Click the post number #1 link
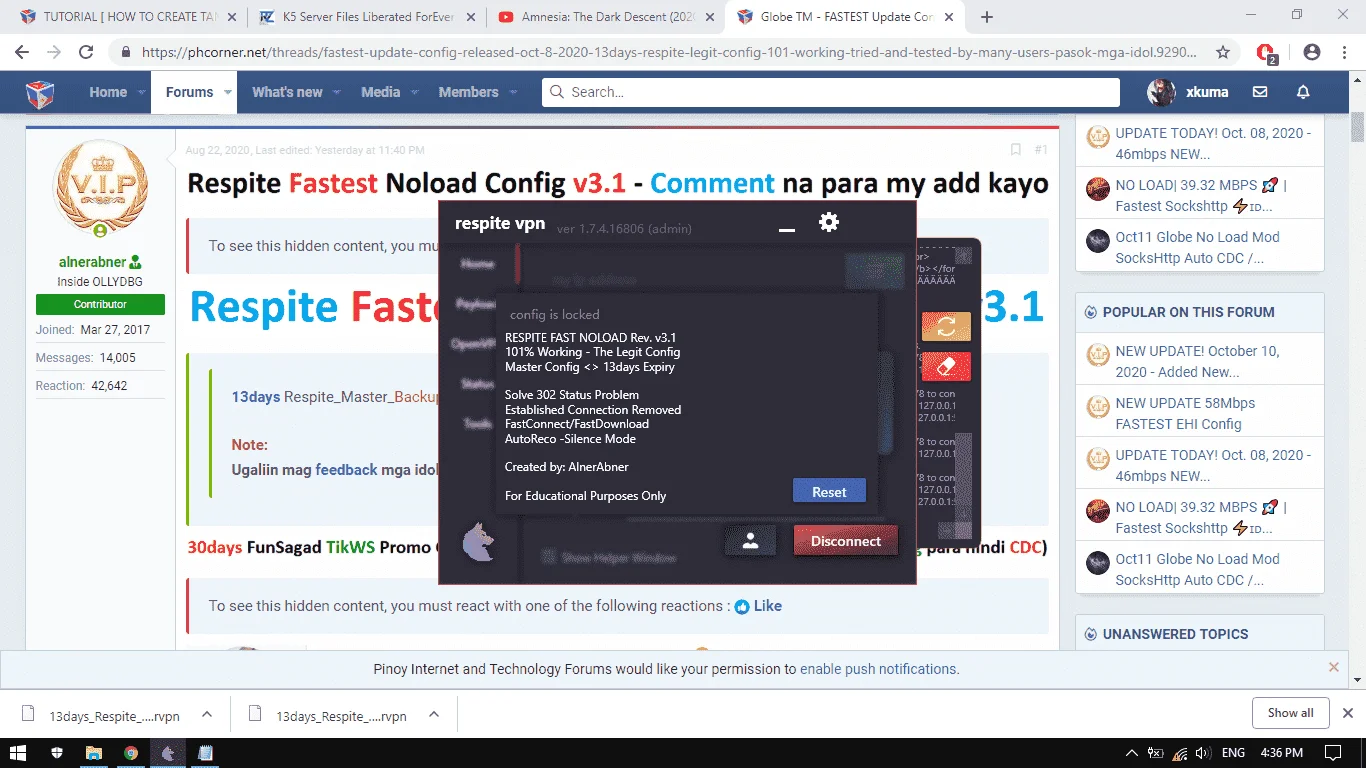The height and width of the screenshot is (768, 1366). pos(1041,150)
